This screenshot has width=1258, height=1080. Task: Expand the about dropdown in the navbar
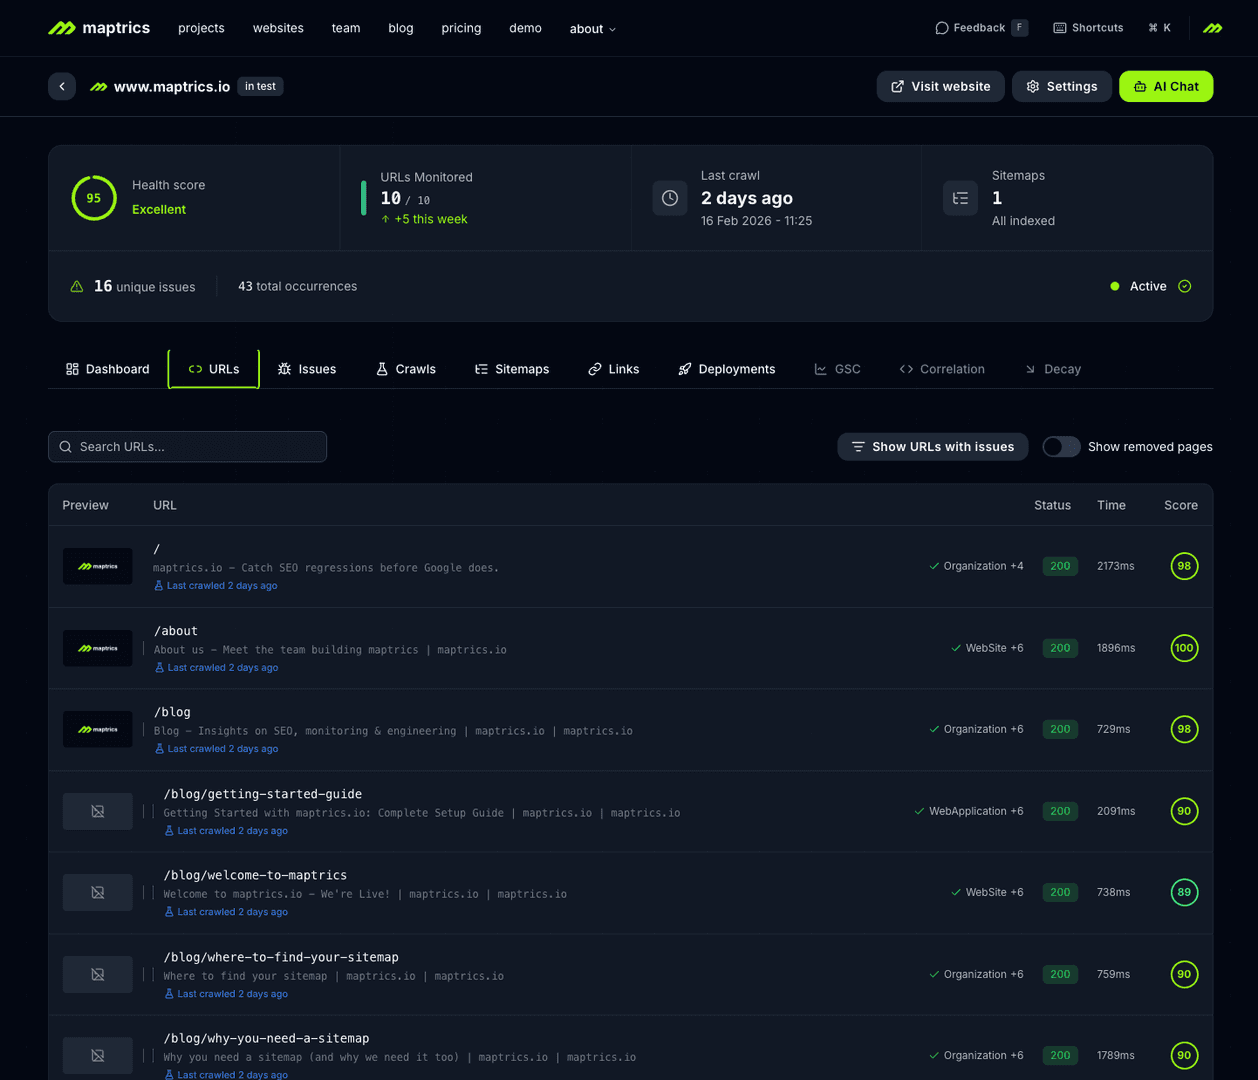click(593, 29)
